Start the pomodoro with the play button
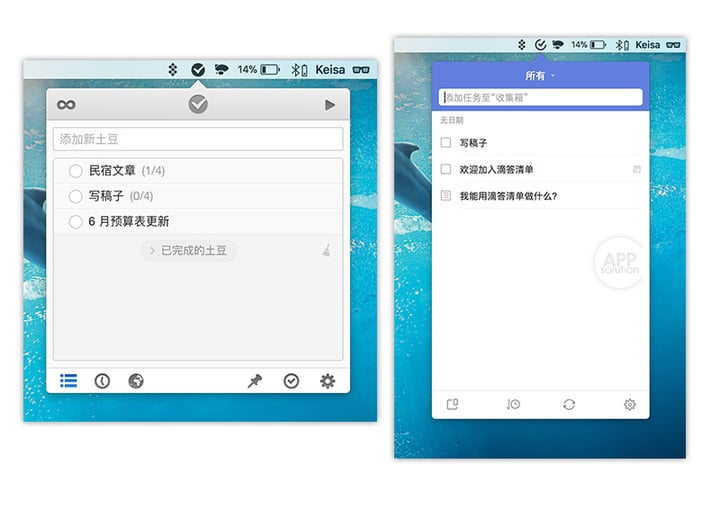Image resolution: width=720 pixels, height=509 pixels. coord(330,105)
